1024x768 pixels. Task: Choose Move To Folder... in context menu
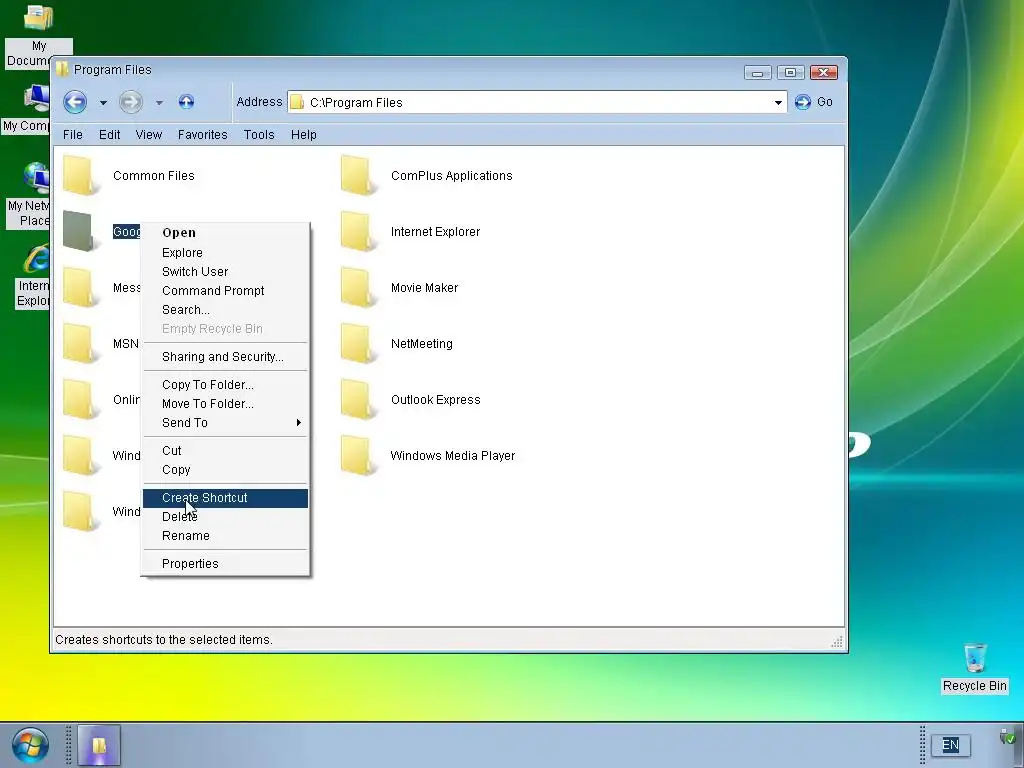coord(225,404)
